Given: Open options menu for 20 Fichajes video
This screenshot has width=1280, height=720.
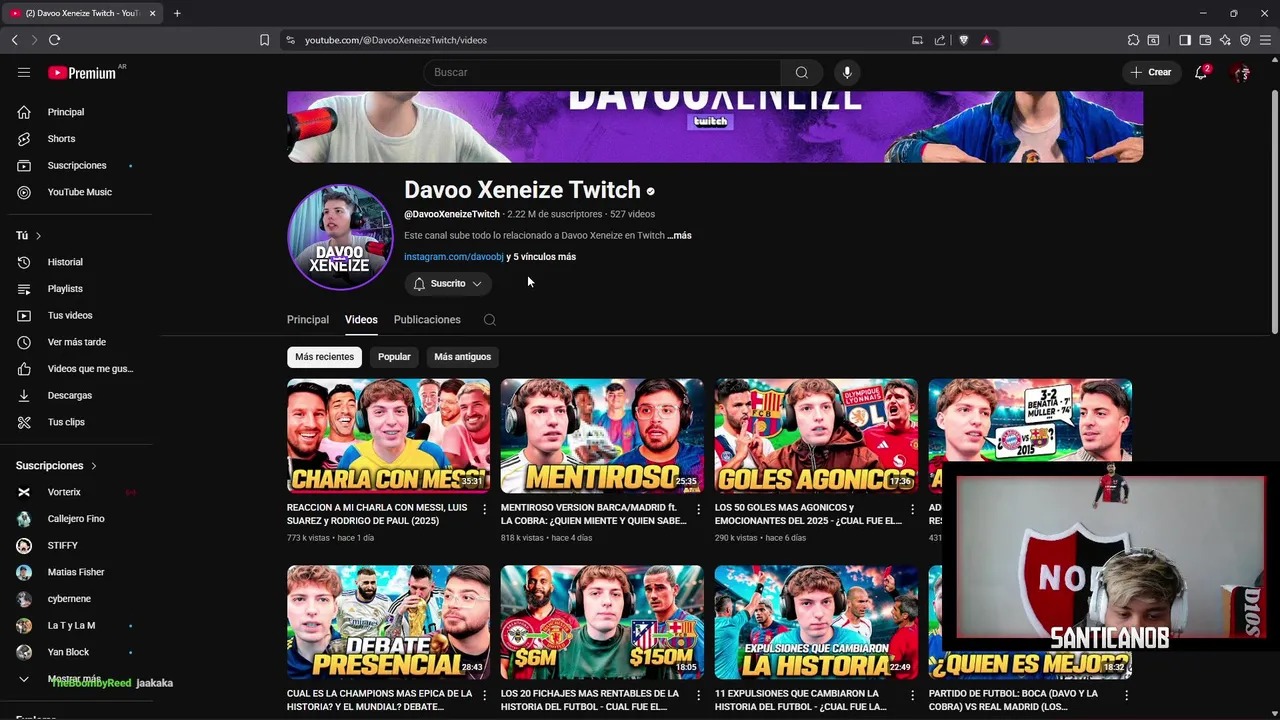Looking at the screenshot, I should click(698, 696).
